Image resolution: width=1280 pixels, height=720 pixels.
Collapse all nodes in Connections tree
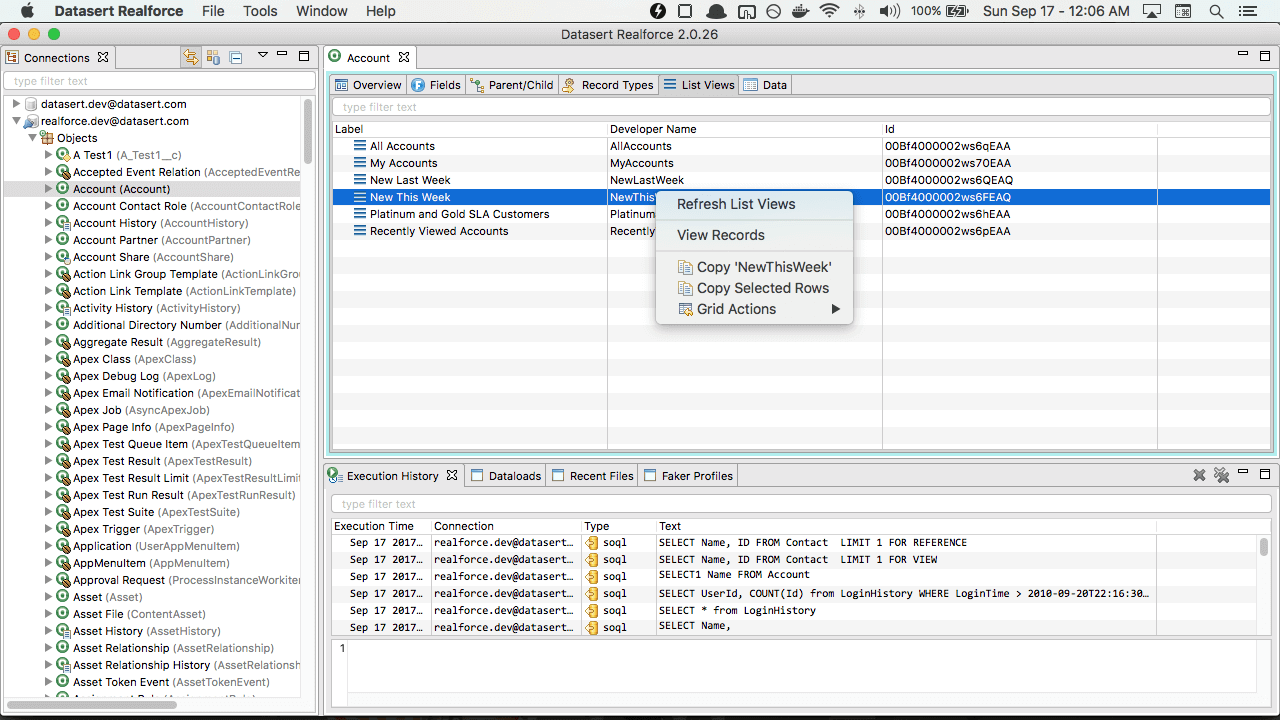tap(236, 58)
